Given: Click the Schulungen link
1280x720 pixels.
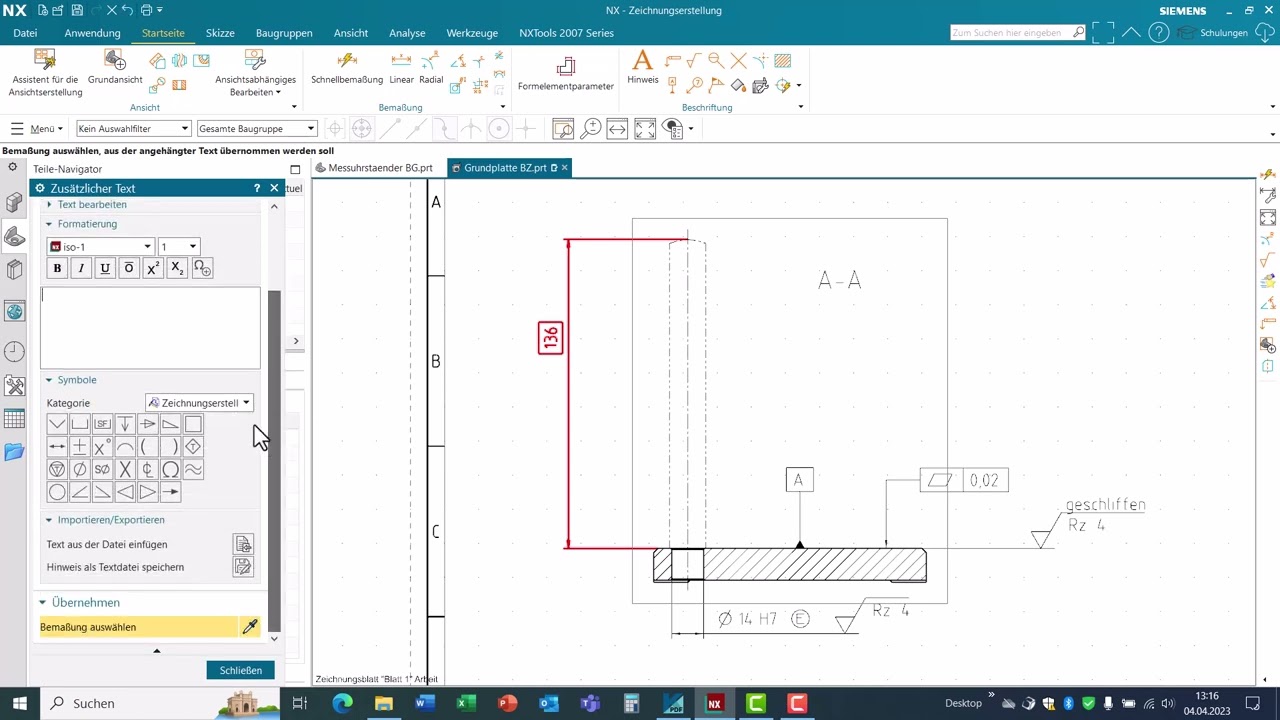Looking at the screenshot, I should tap(1224, 33).
